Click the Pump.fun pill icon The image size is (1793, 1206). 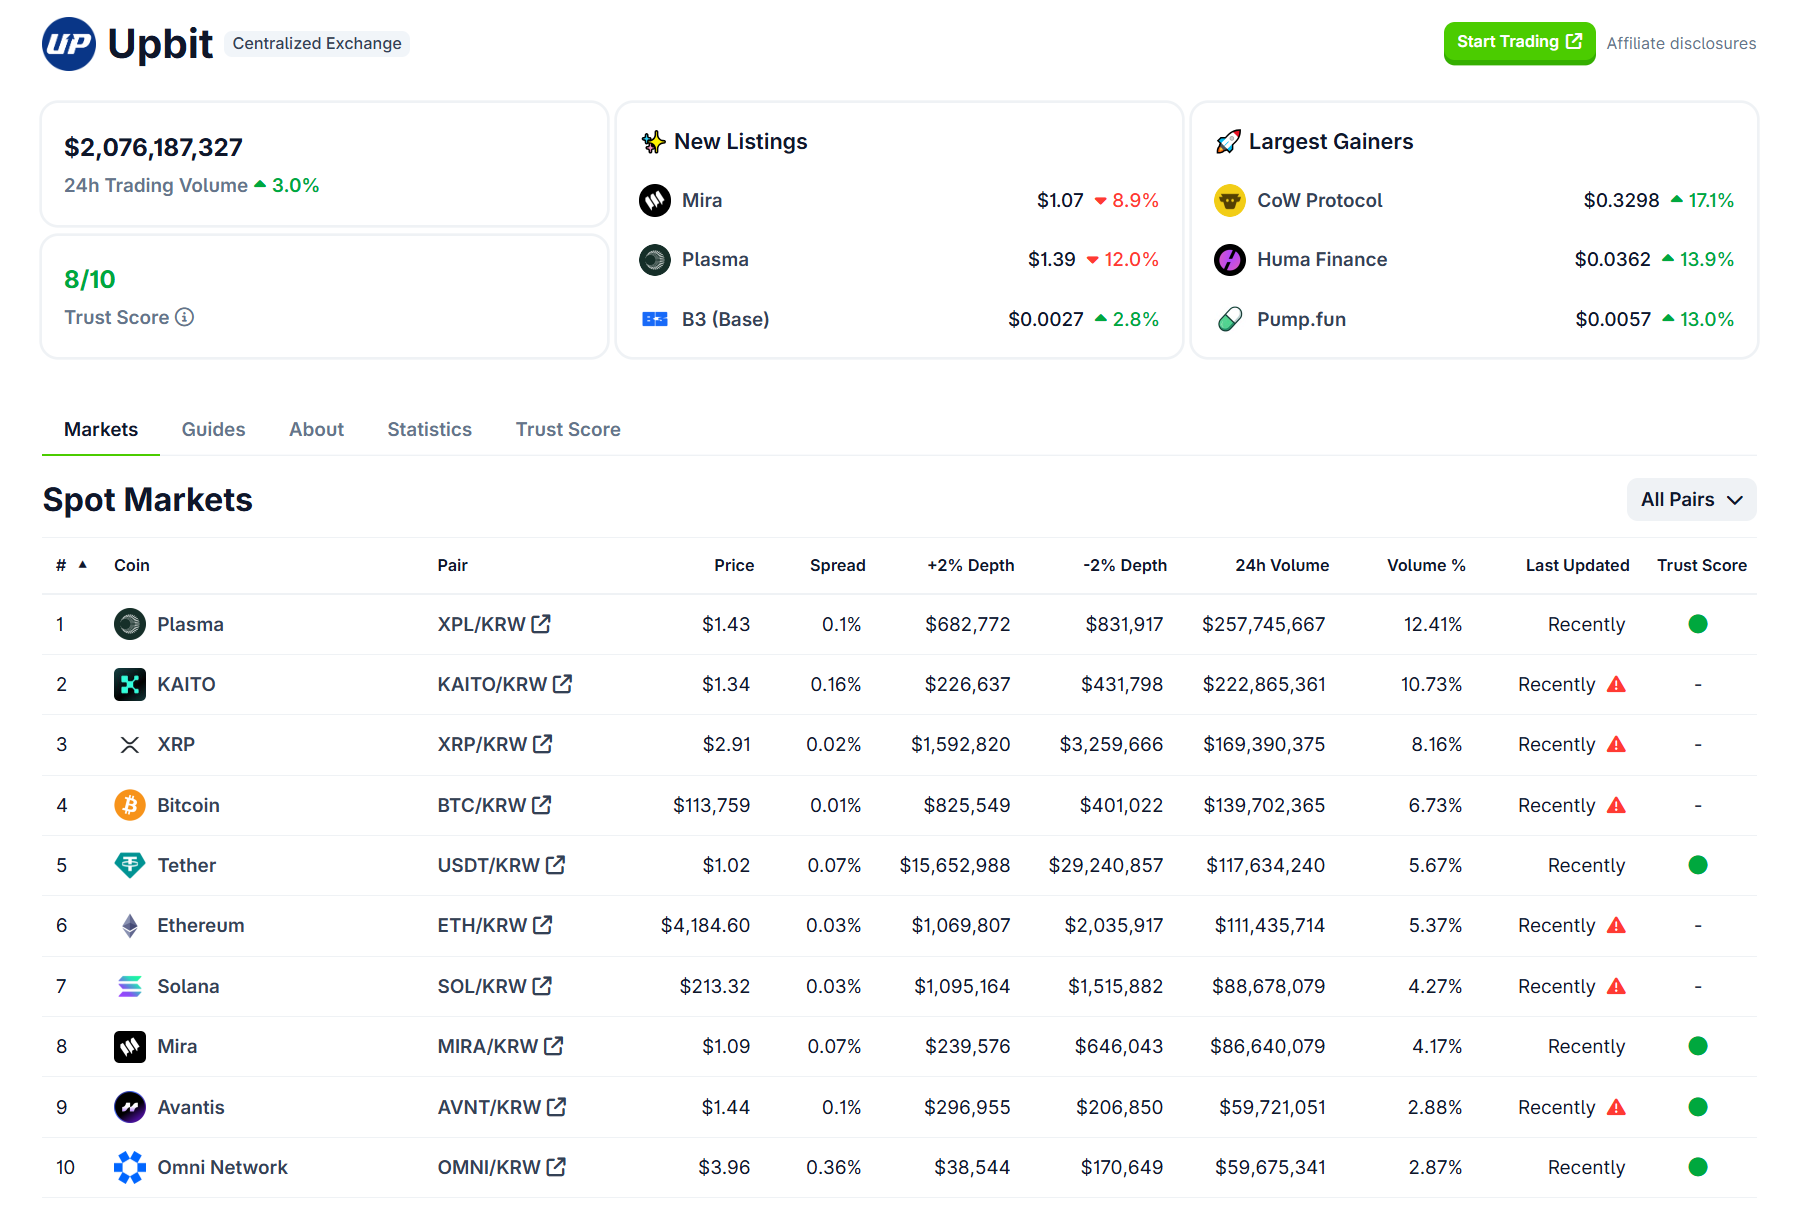pyautogui.click(x=1229, y=319)
